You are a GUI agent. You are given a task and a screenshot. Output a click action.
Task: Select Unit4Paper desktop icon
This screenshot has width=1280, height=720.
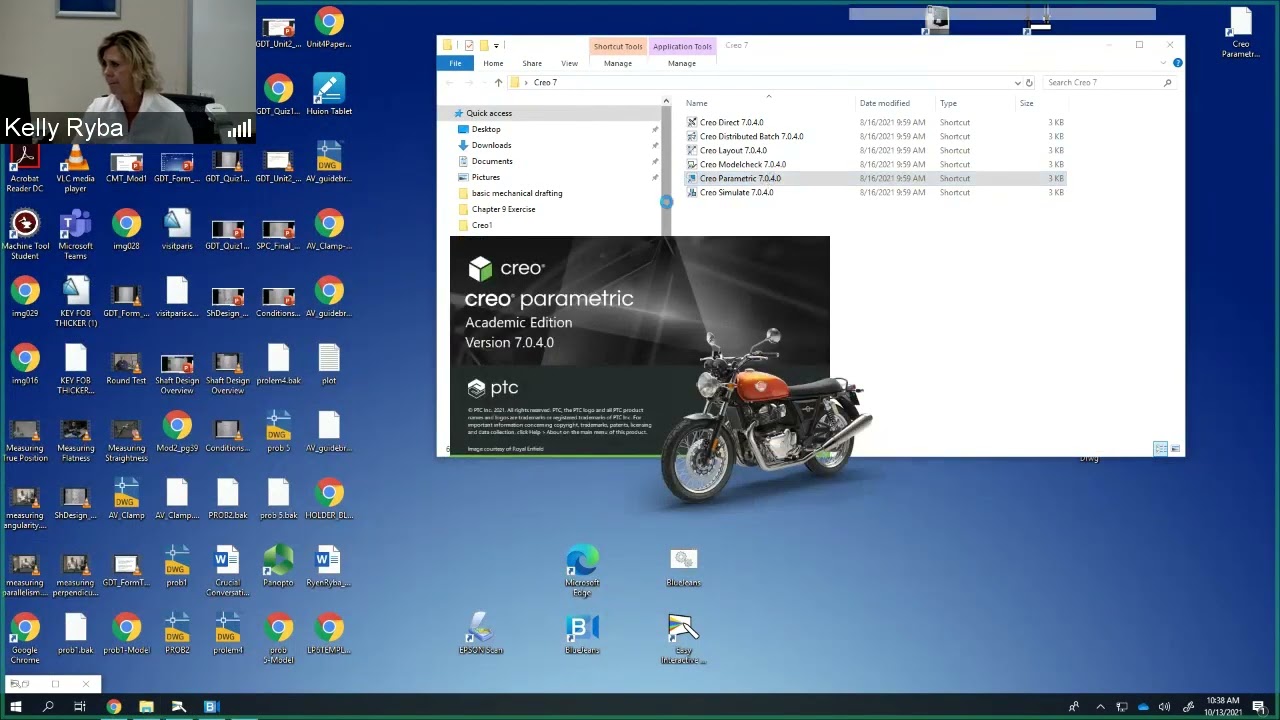click(x=329, y=28)
